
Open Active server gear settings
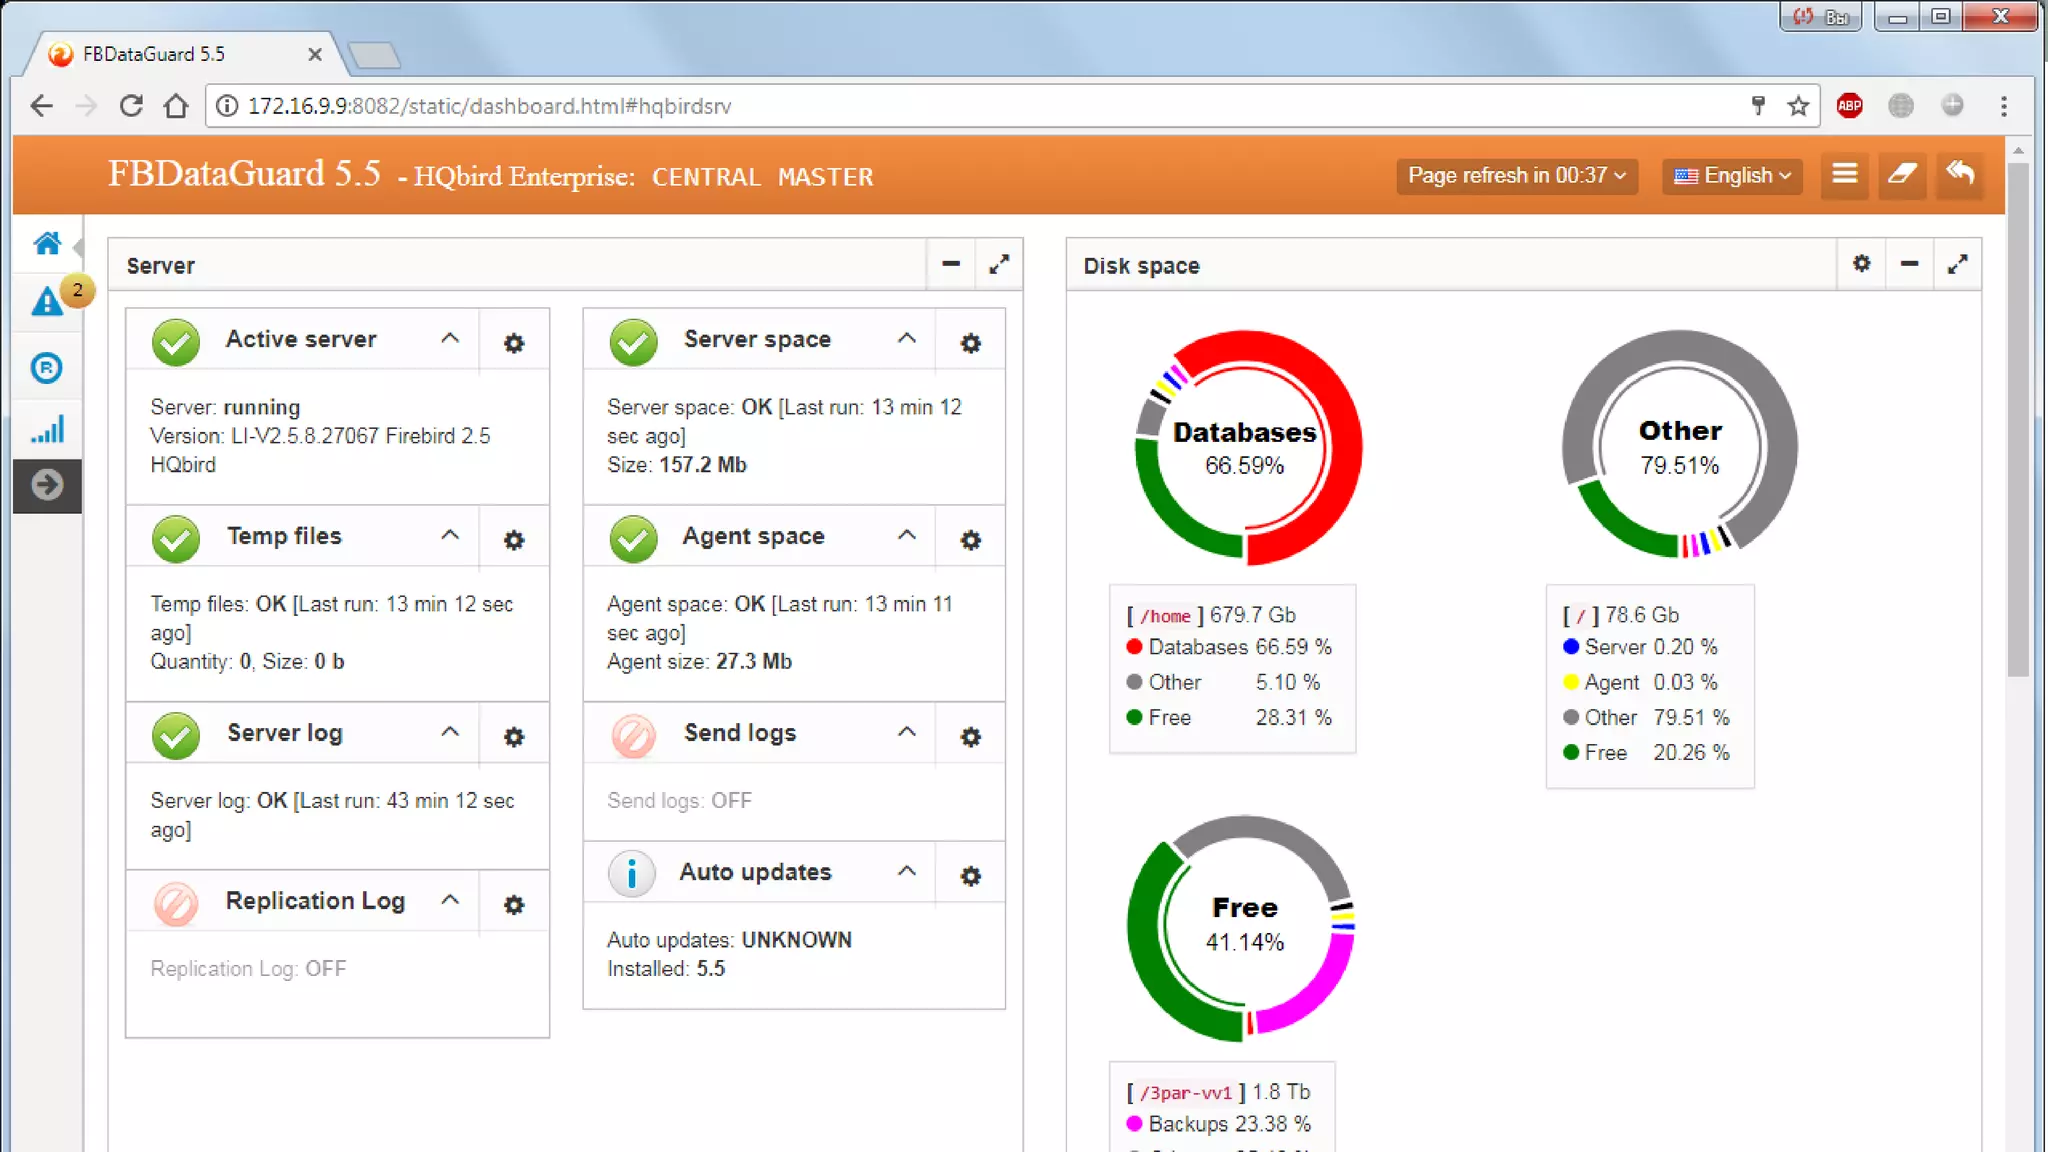(x=514, y=343)
